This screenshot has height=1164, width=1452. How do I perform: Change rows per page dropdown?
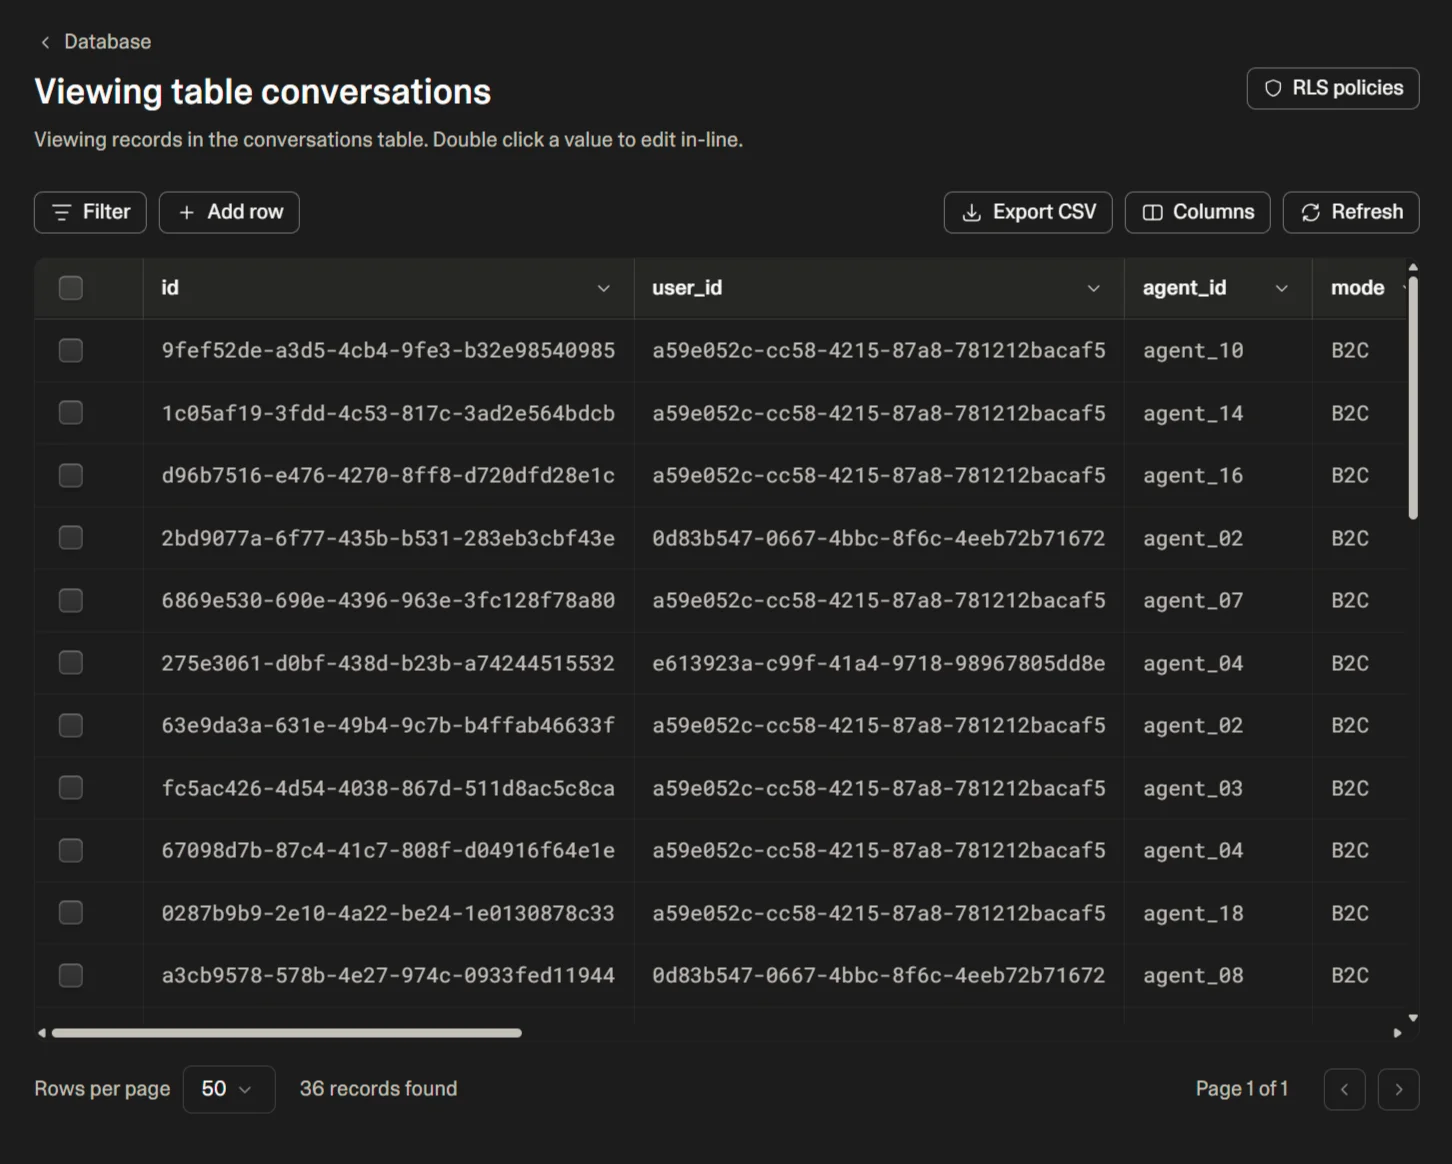(229, 1089)
